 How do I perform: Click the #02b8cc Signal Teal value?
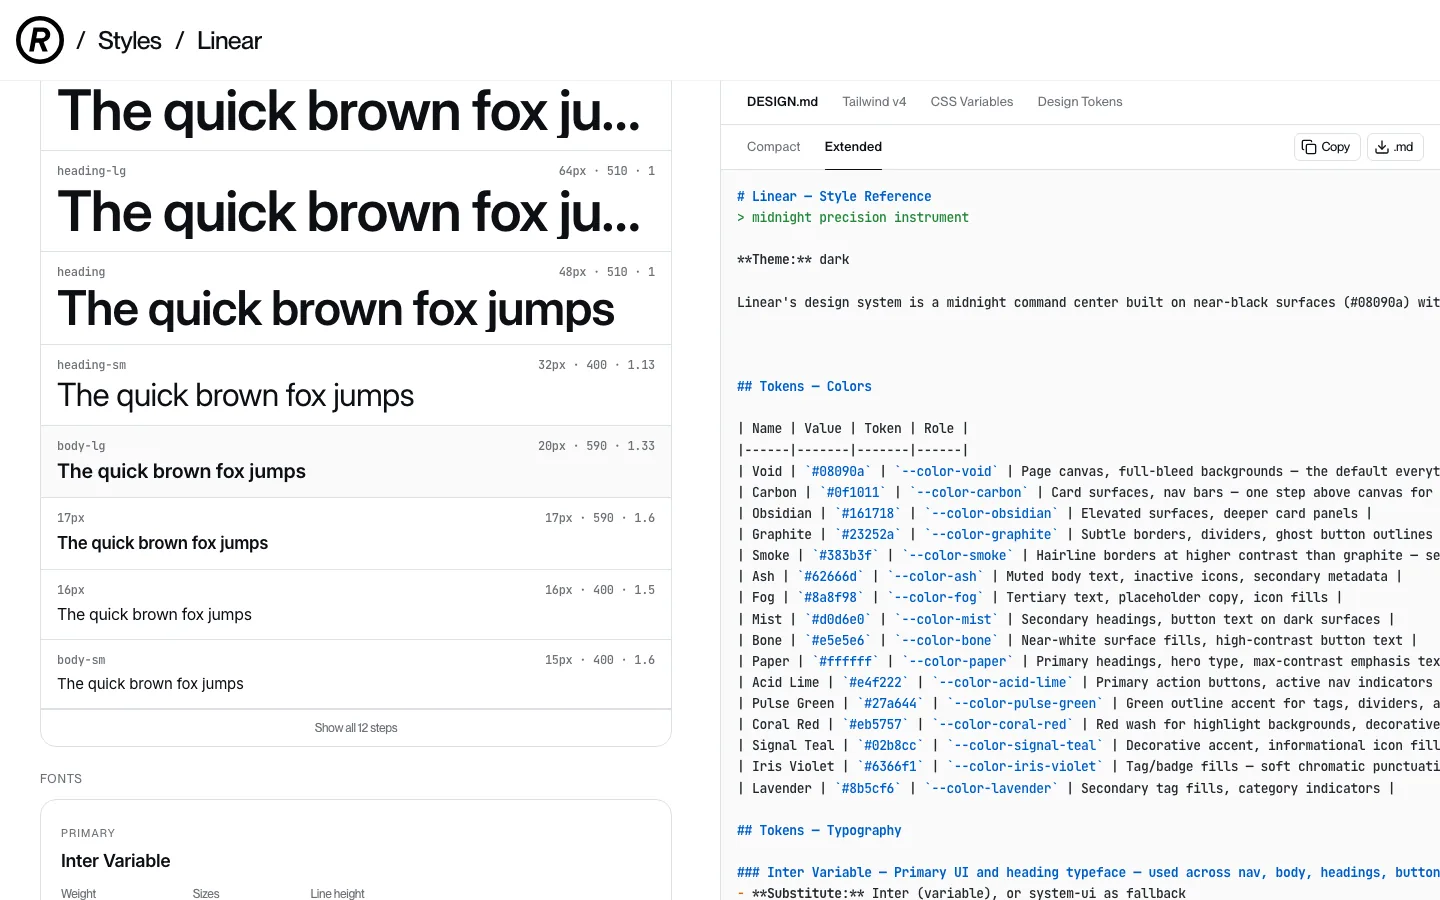tap(891, 746)
